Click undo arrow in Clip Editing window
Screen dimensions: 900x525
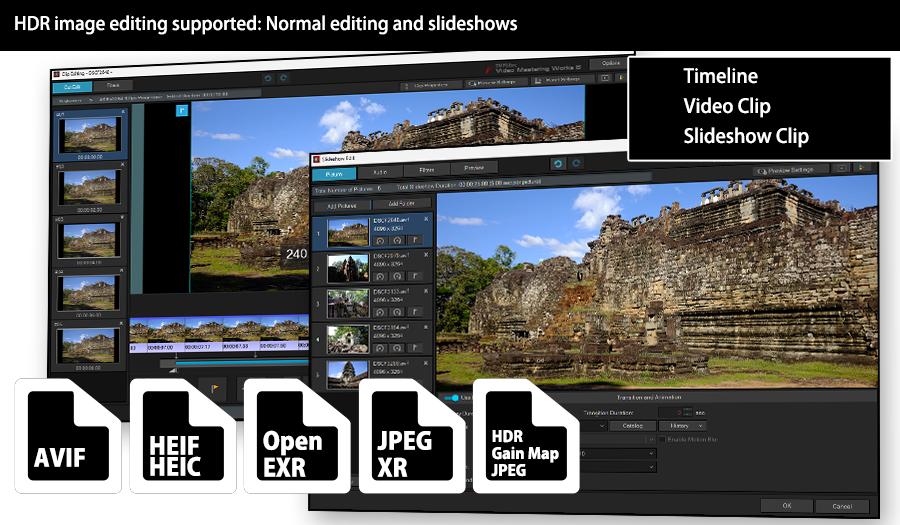(267, 78)
